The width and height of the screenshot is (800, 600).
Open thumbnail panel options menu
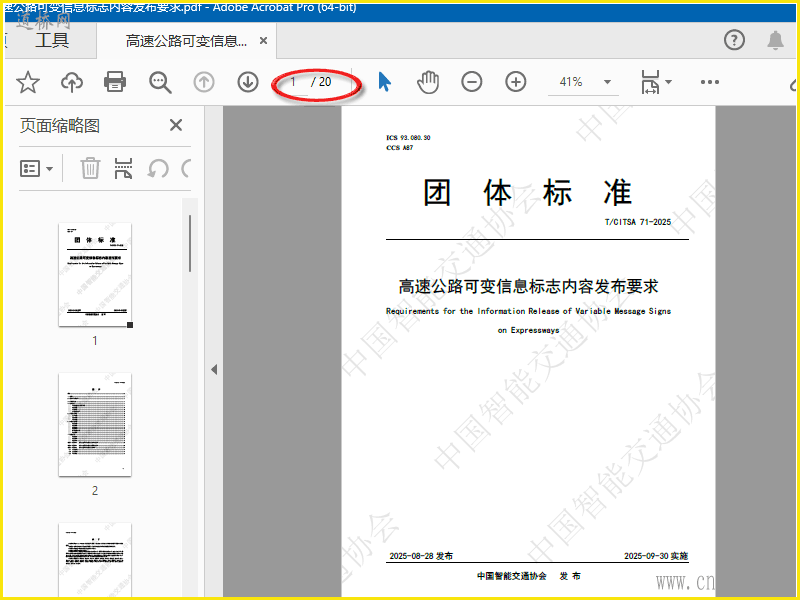point(36,168)
